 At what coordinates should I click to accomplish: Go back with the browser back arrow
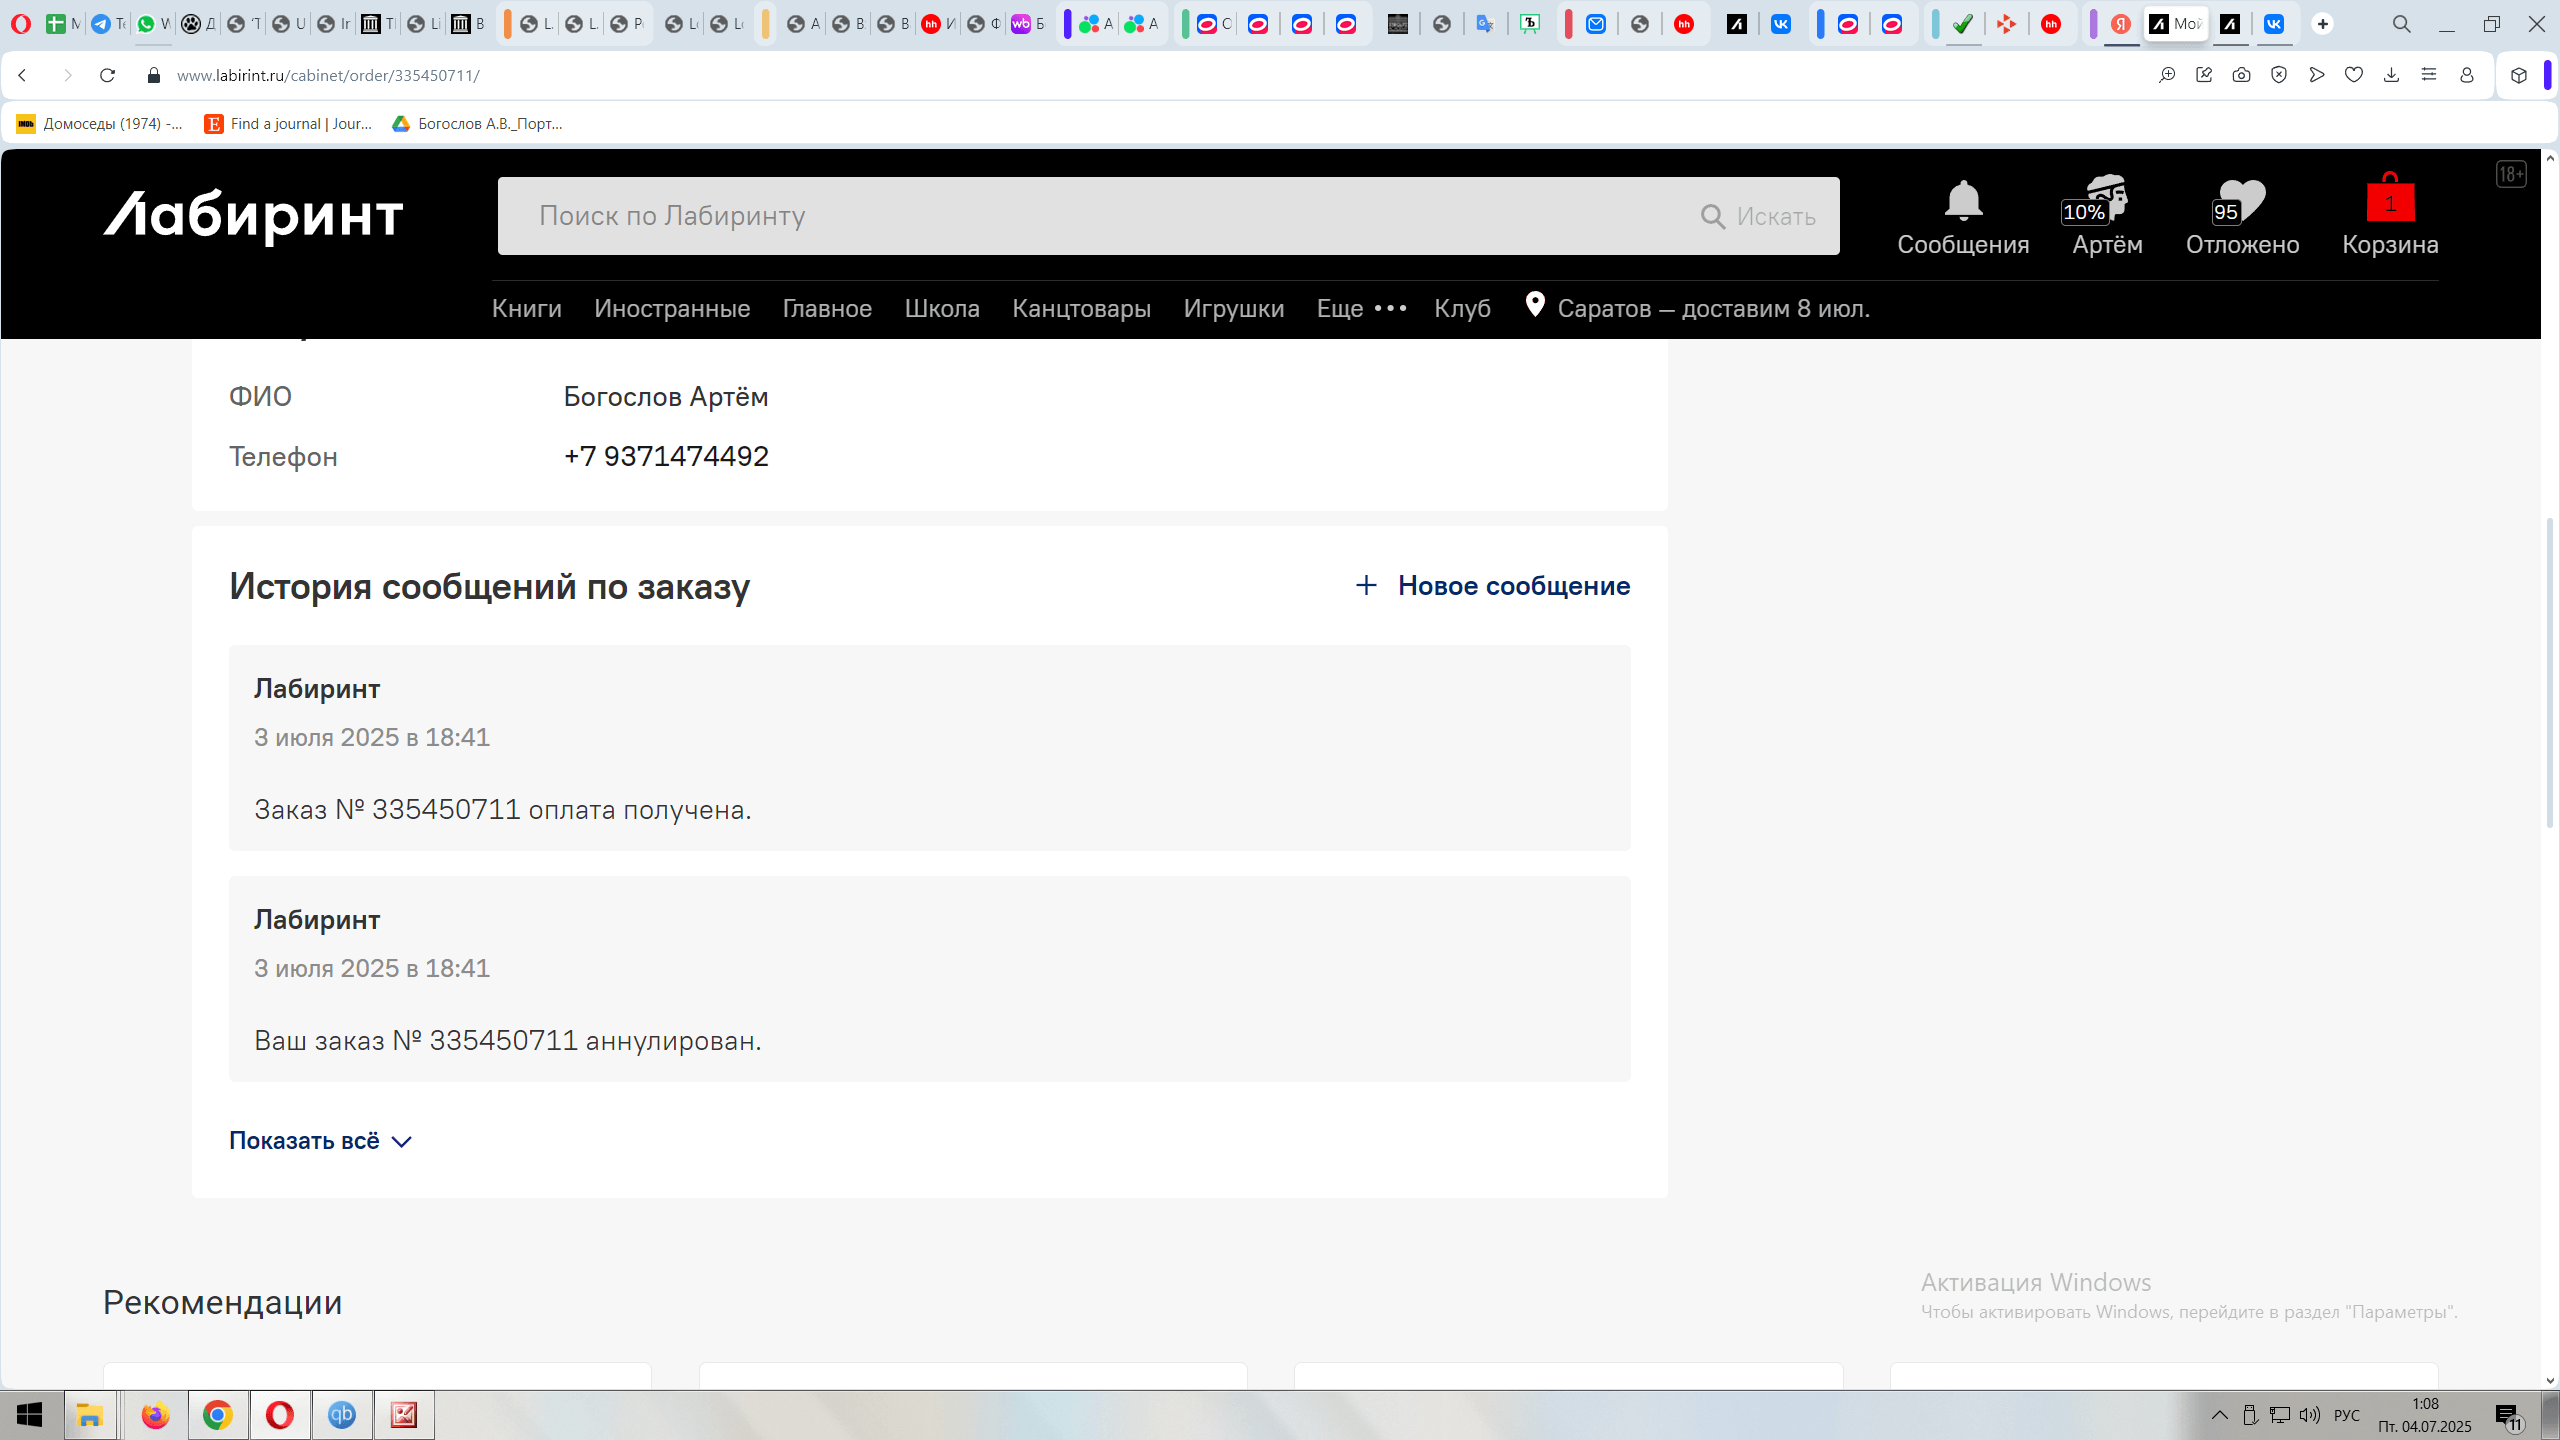point(23,75)
